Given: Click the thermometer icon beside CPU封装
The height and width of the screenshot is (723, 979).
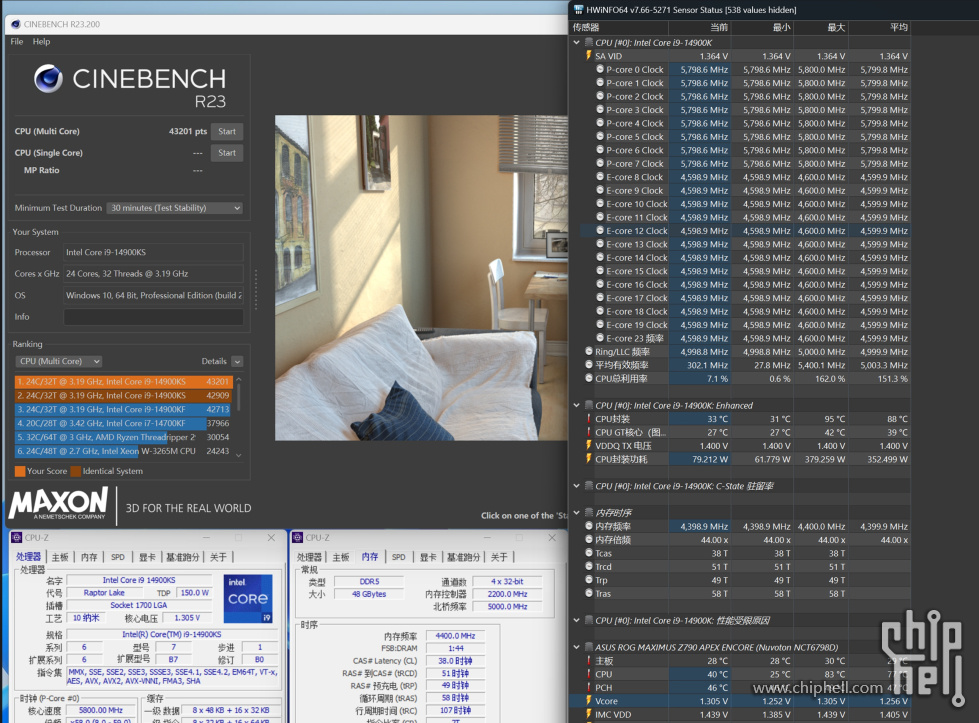Looking at the screenshot, I should 588,419.
